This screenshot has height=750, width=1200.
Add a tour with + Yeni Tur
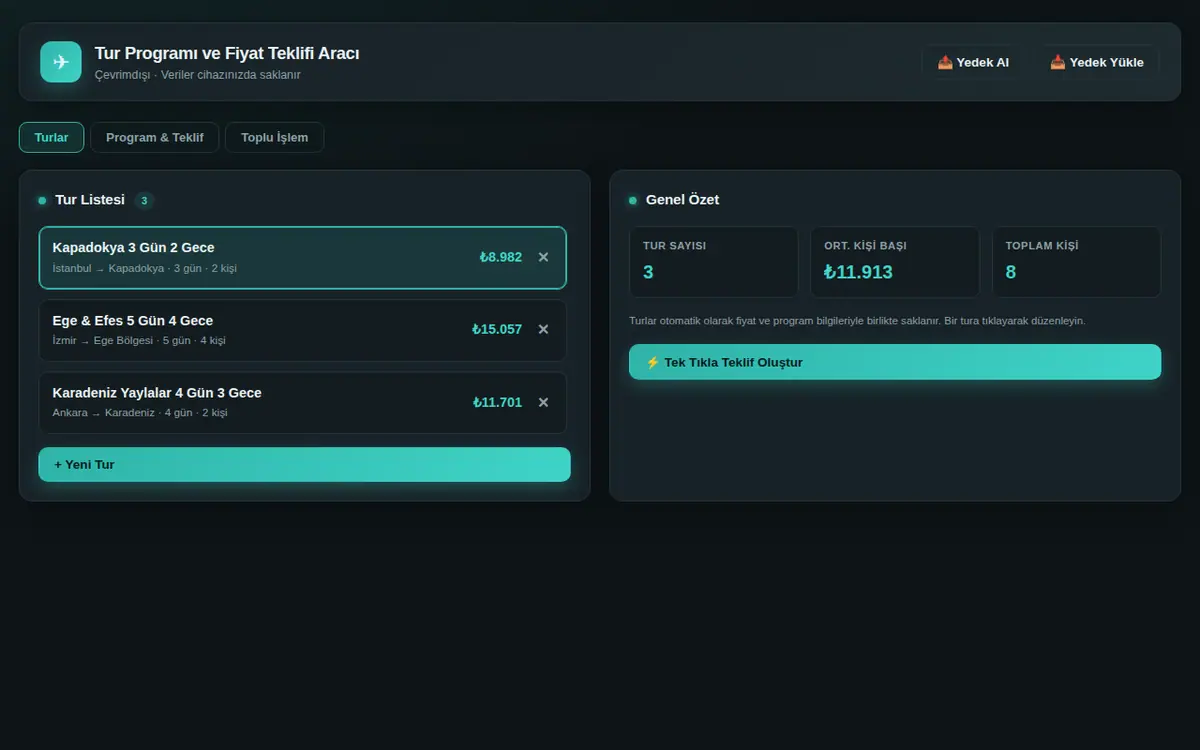coord(304,464)
